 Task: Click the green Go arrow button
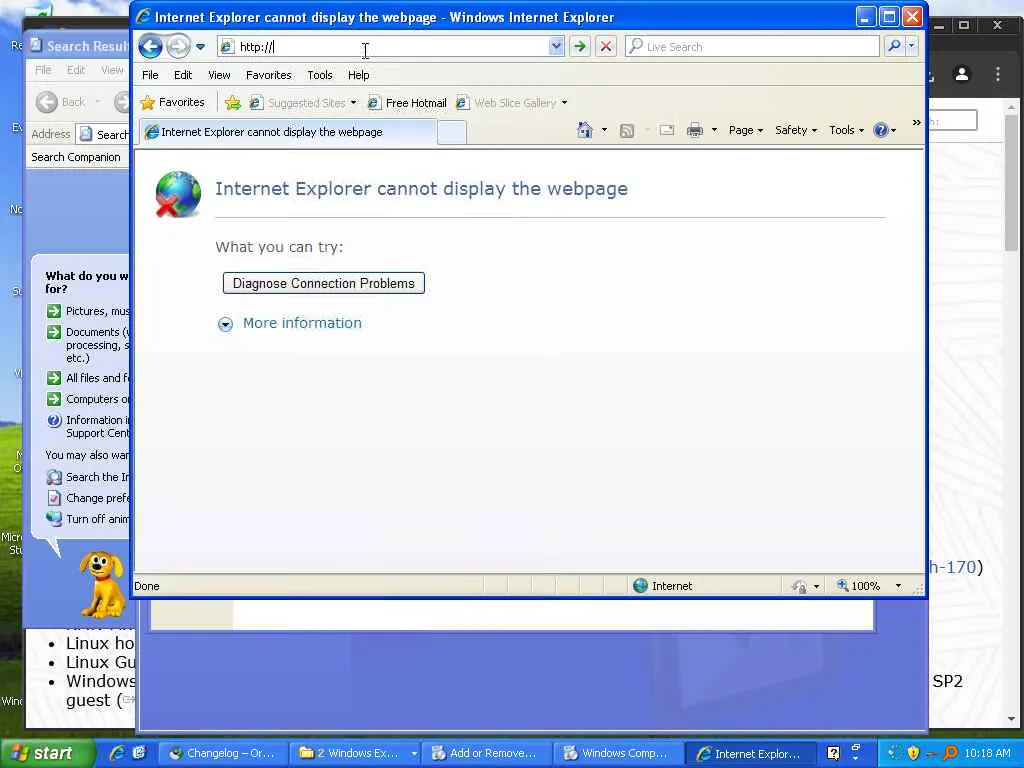579,46
